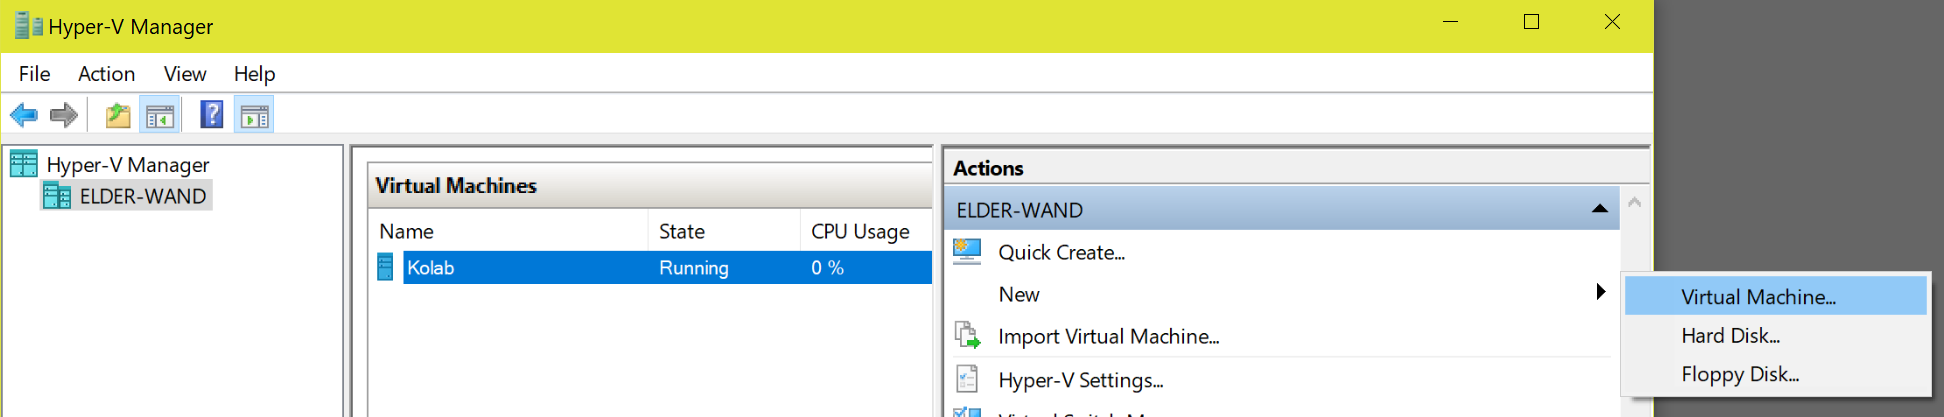This screenshot has height=417, width=1944.
Task: Expand the New submenu arrow
Action: 1600,293
